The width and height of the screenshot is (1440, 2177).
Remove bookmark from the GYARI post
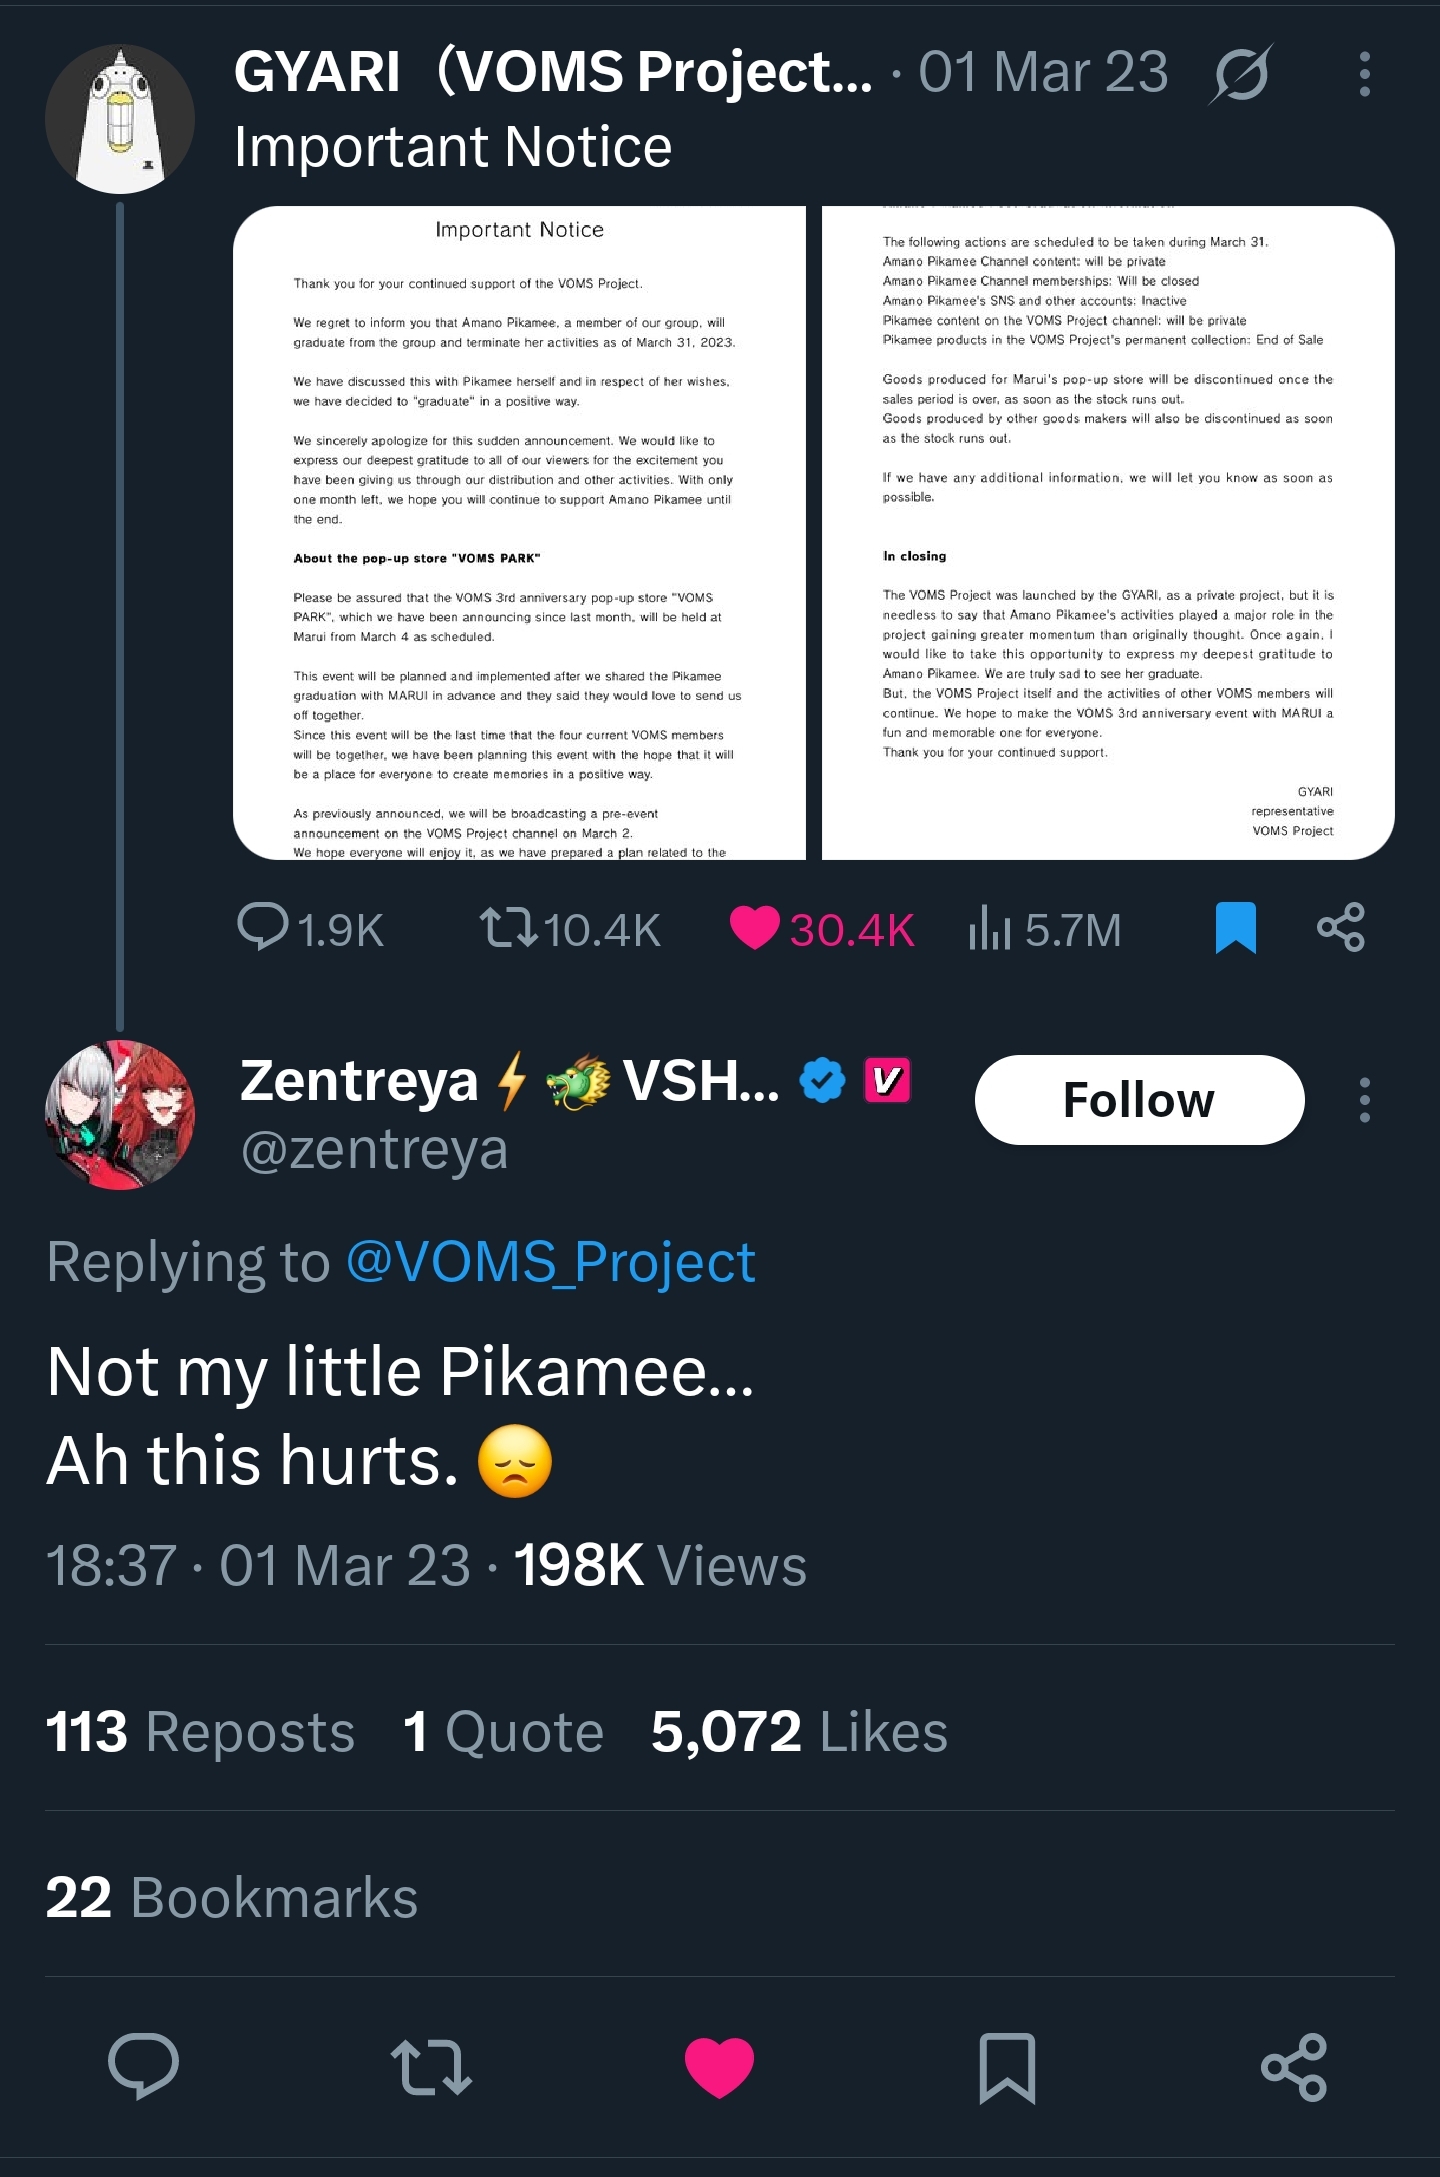point(1235,927)
